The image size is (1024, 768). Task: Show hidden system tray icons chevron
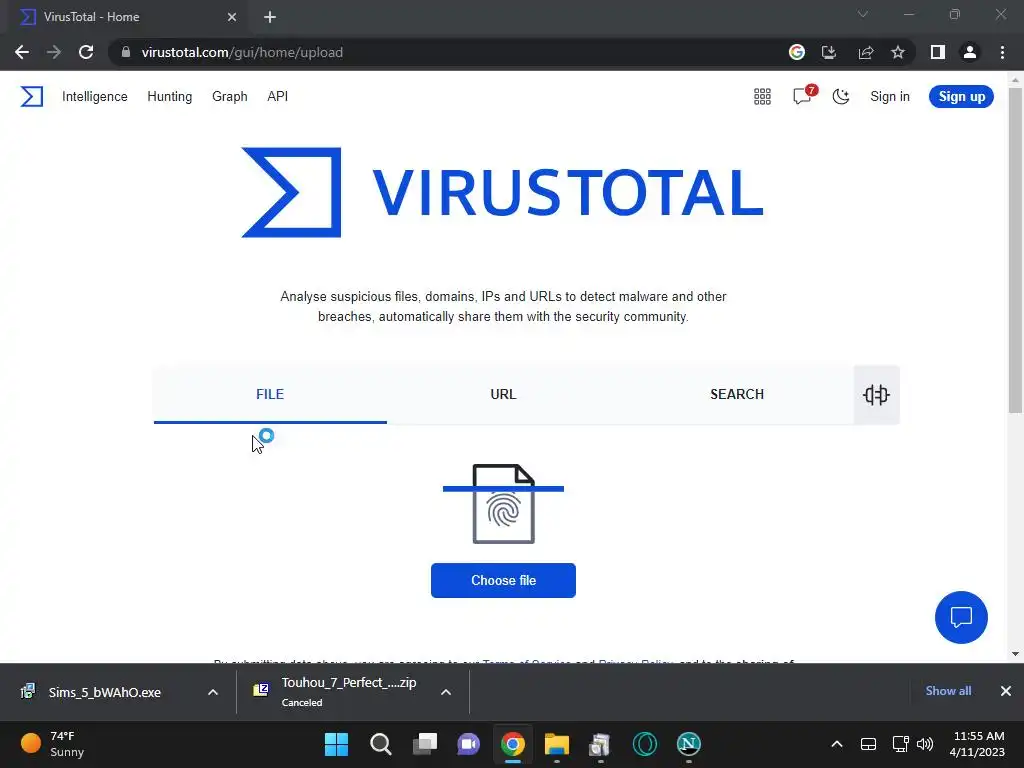point(837,744)
